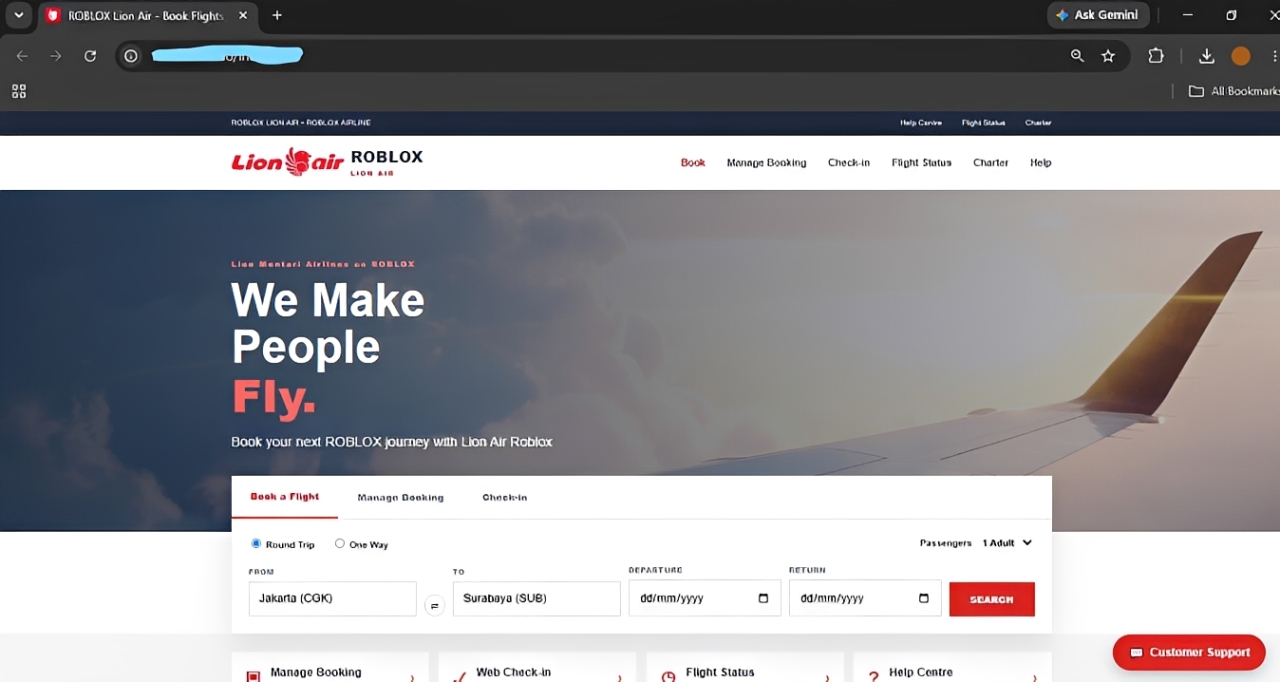Switch to the Book a Flight tab
Image resolution: width=1280 pixels, height=682 pixels.
pyautogui.click(x=285, y=497)
